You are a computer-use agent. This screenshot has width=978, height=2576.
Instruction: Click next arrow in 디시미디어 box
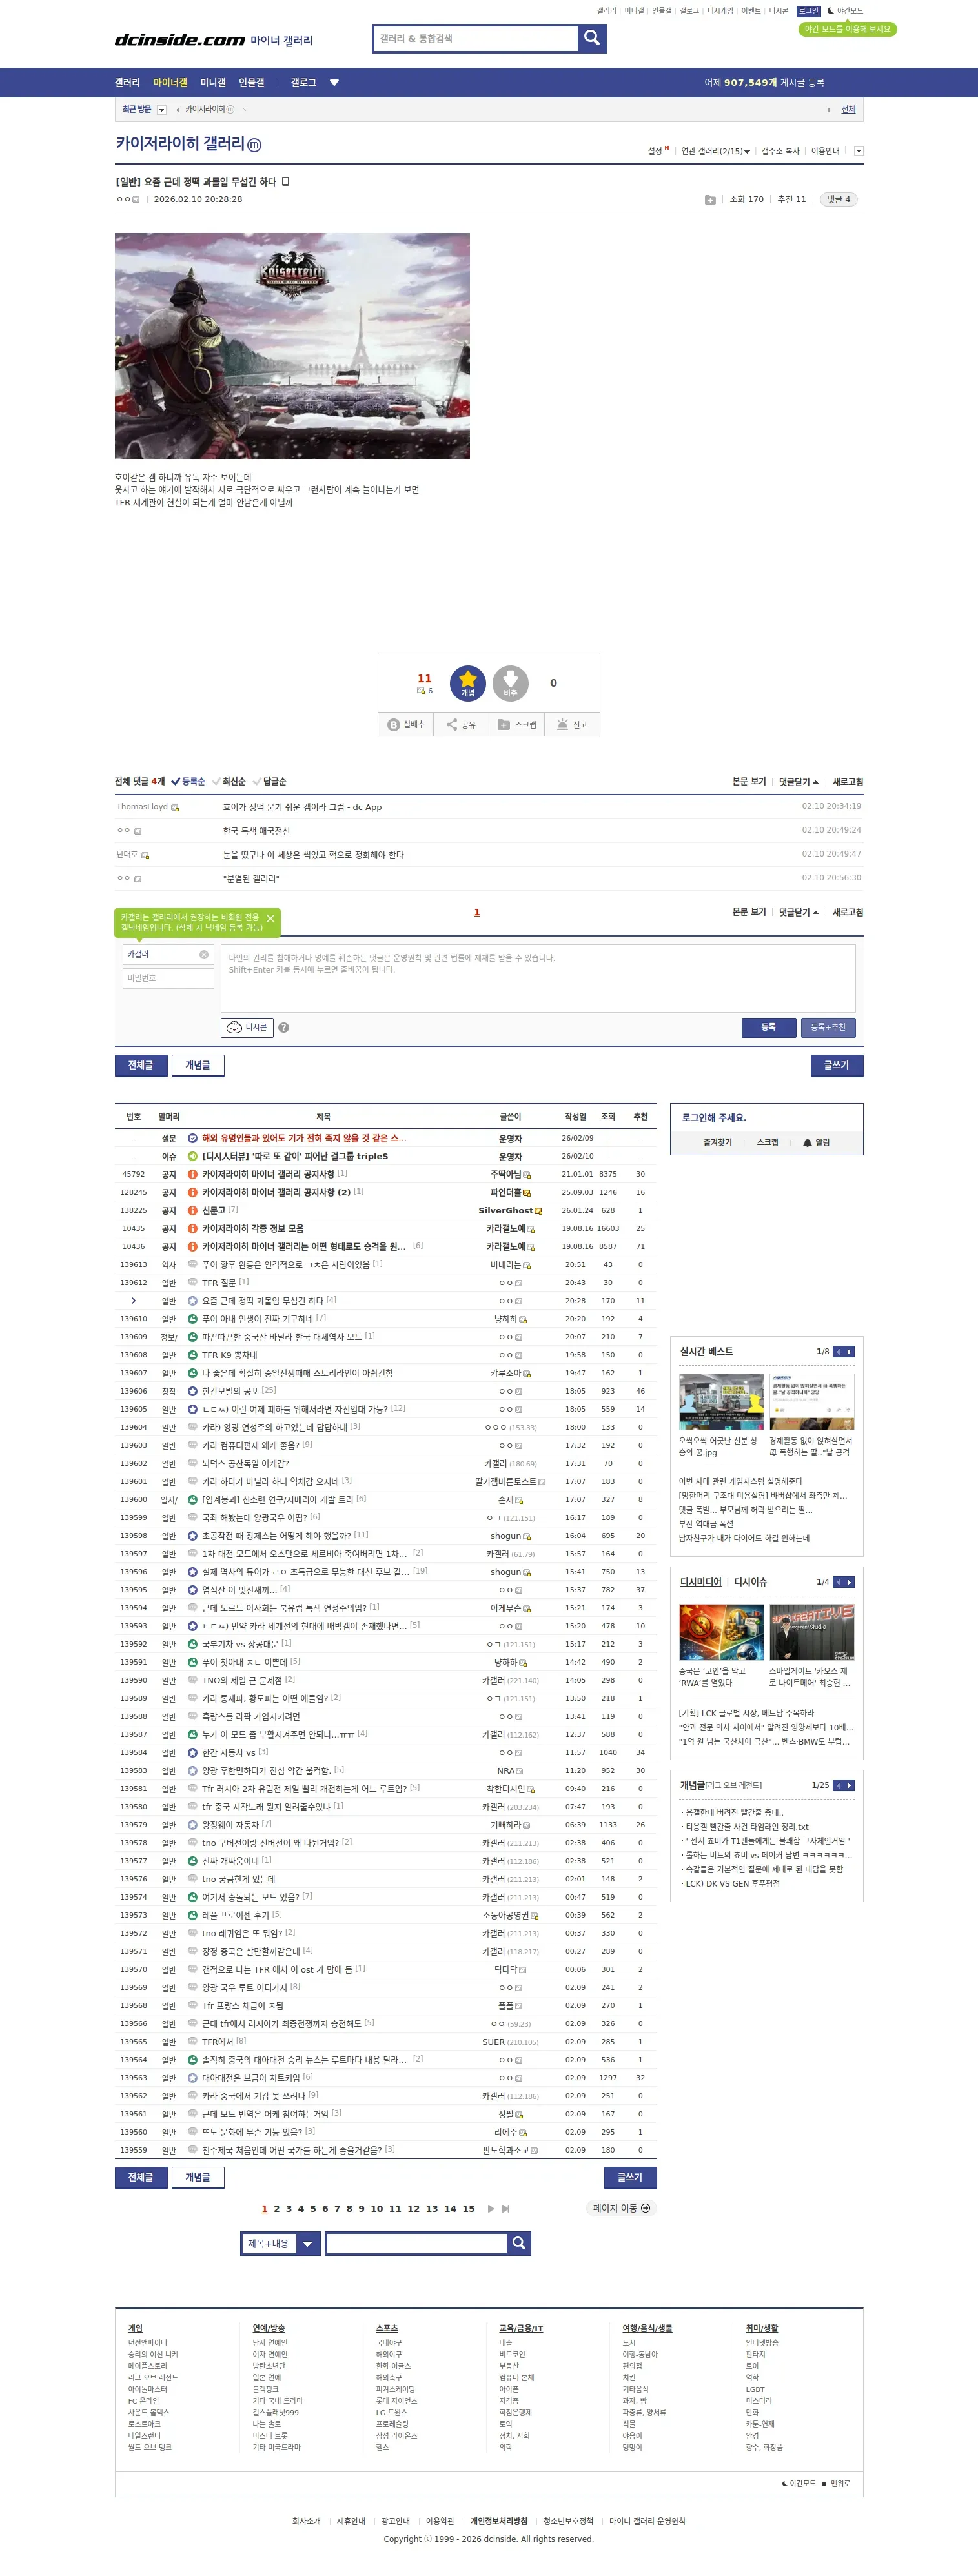[x=850, y=1582]
